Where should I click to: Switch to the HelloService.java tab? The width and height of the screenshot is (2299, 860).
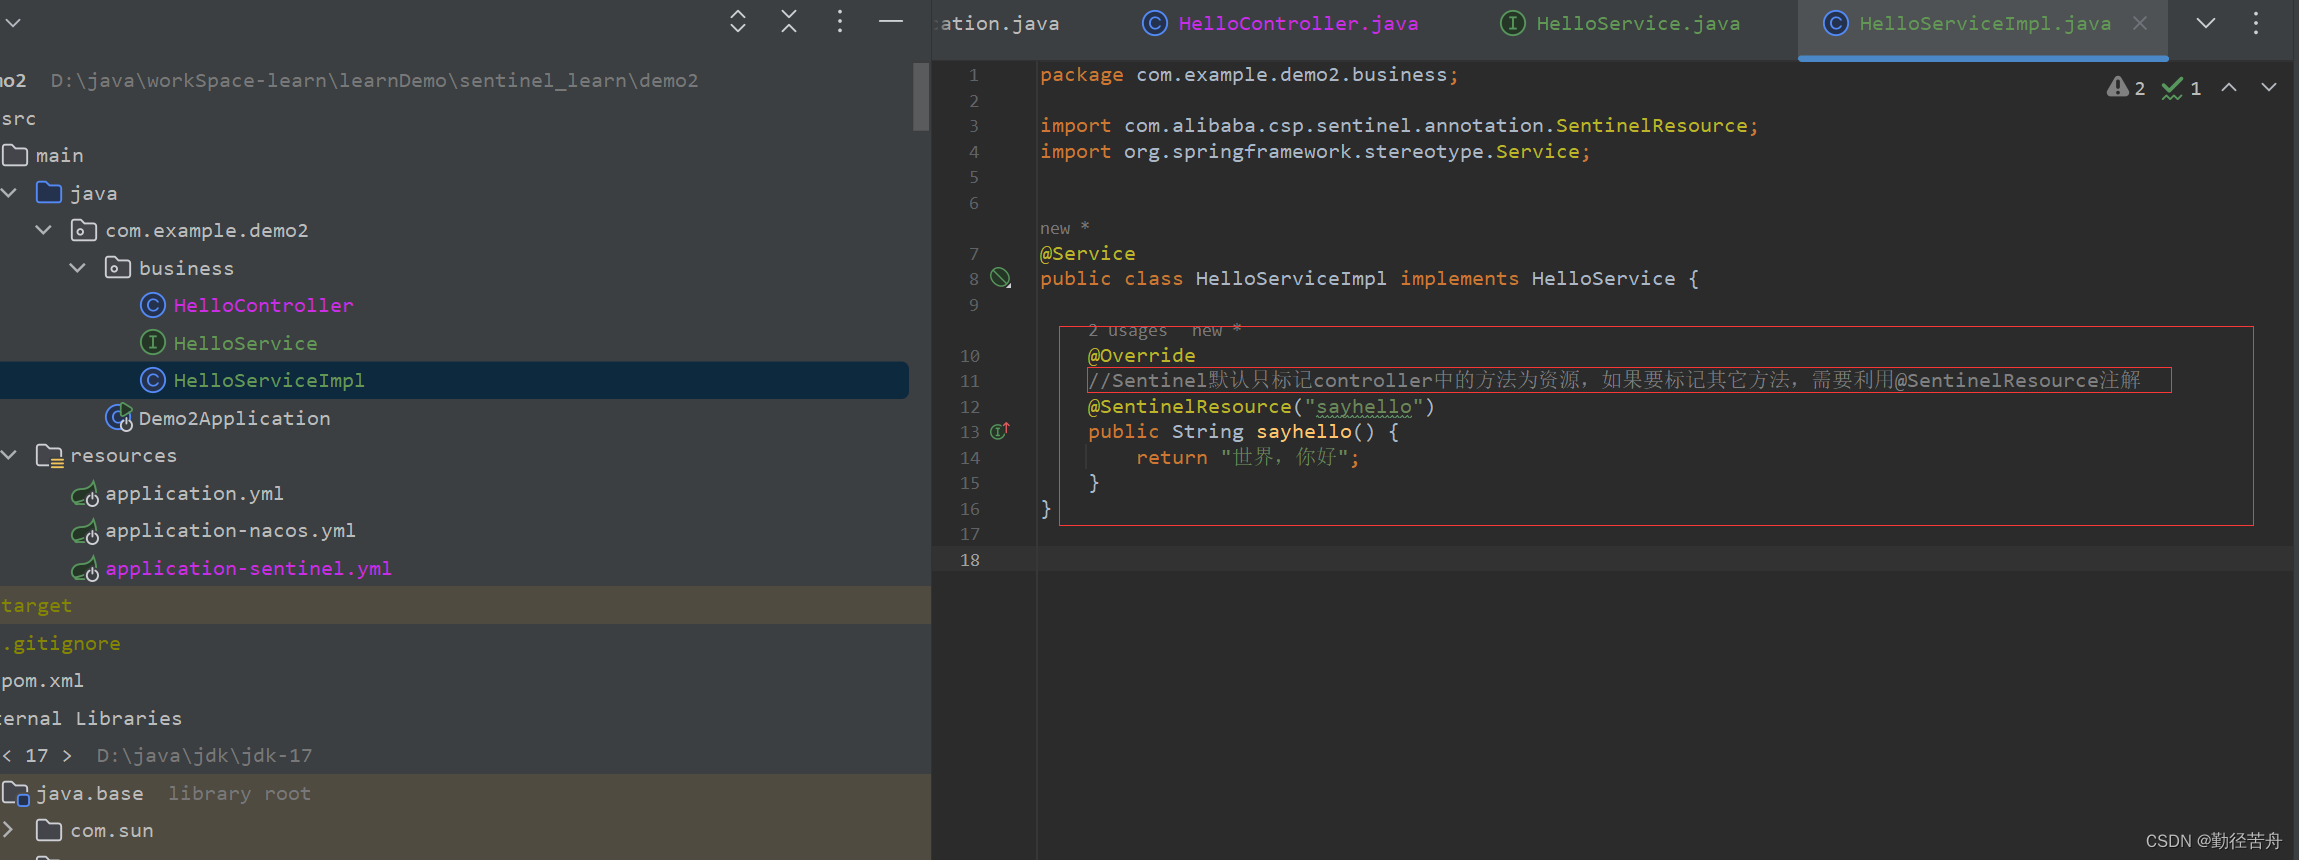coord(1621,23)
